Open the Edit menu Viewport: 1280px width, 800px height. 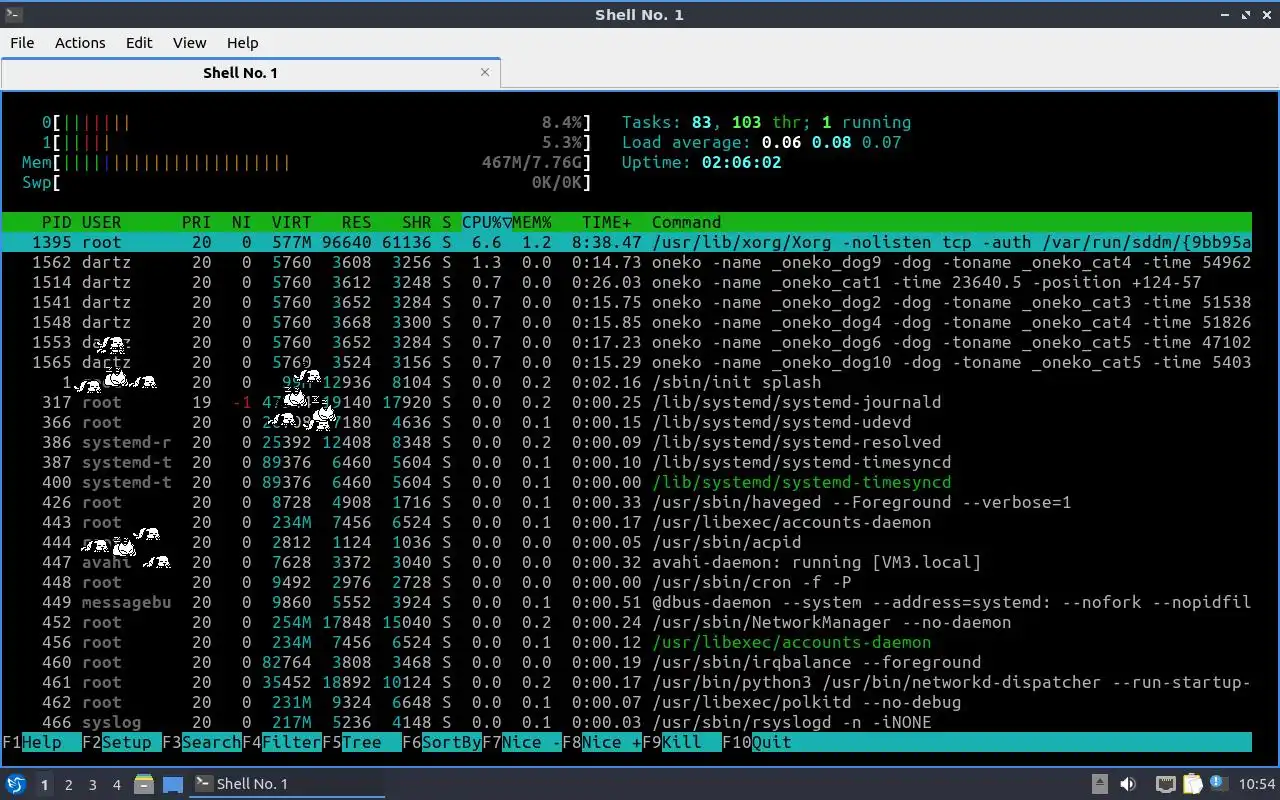(139, 42)
